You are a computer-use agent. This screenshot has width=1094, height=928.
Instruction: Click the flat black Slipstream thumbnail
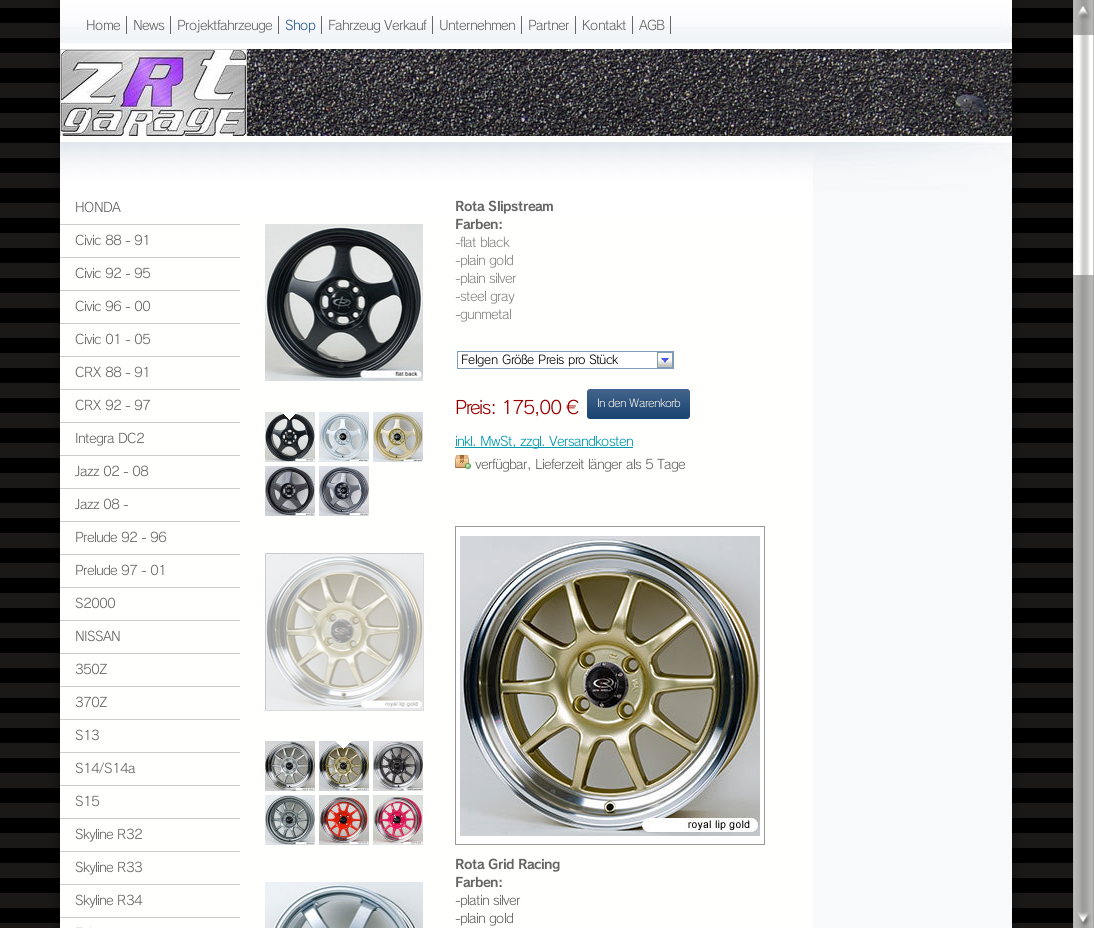(x=290, y=437)
